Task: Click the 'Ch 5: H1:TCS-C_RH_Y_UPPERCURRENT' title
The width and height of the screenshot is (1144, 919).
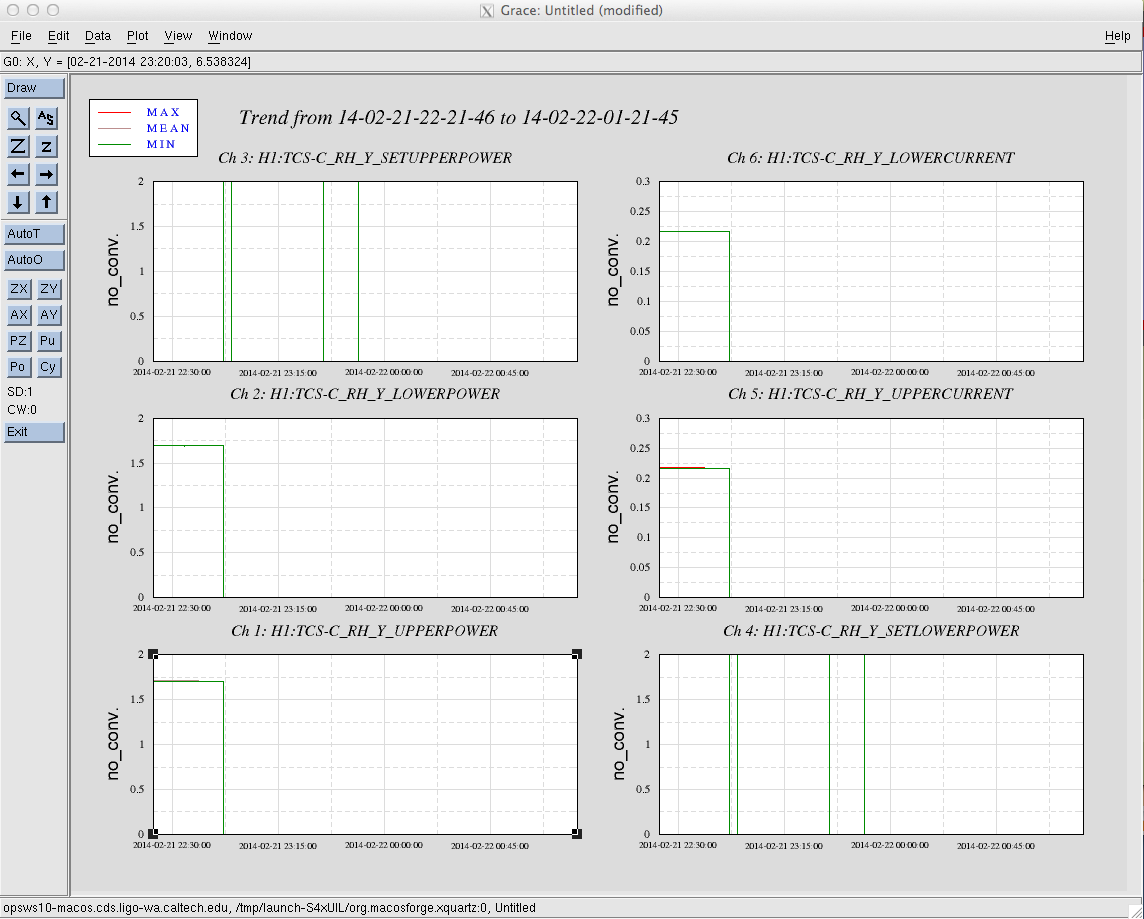Action: (870, 395)
